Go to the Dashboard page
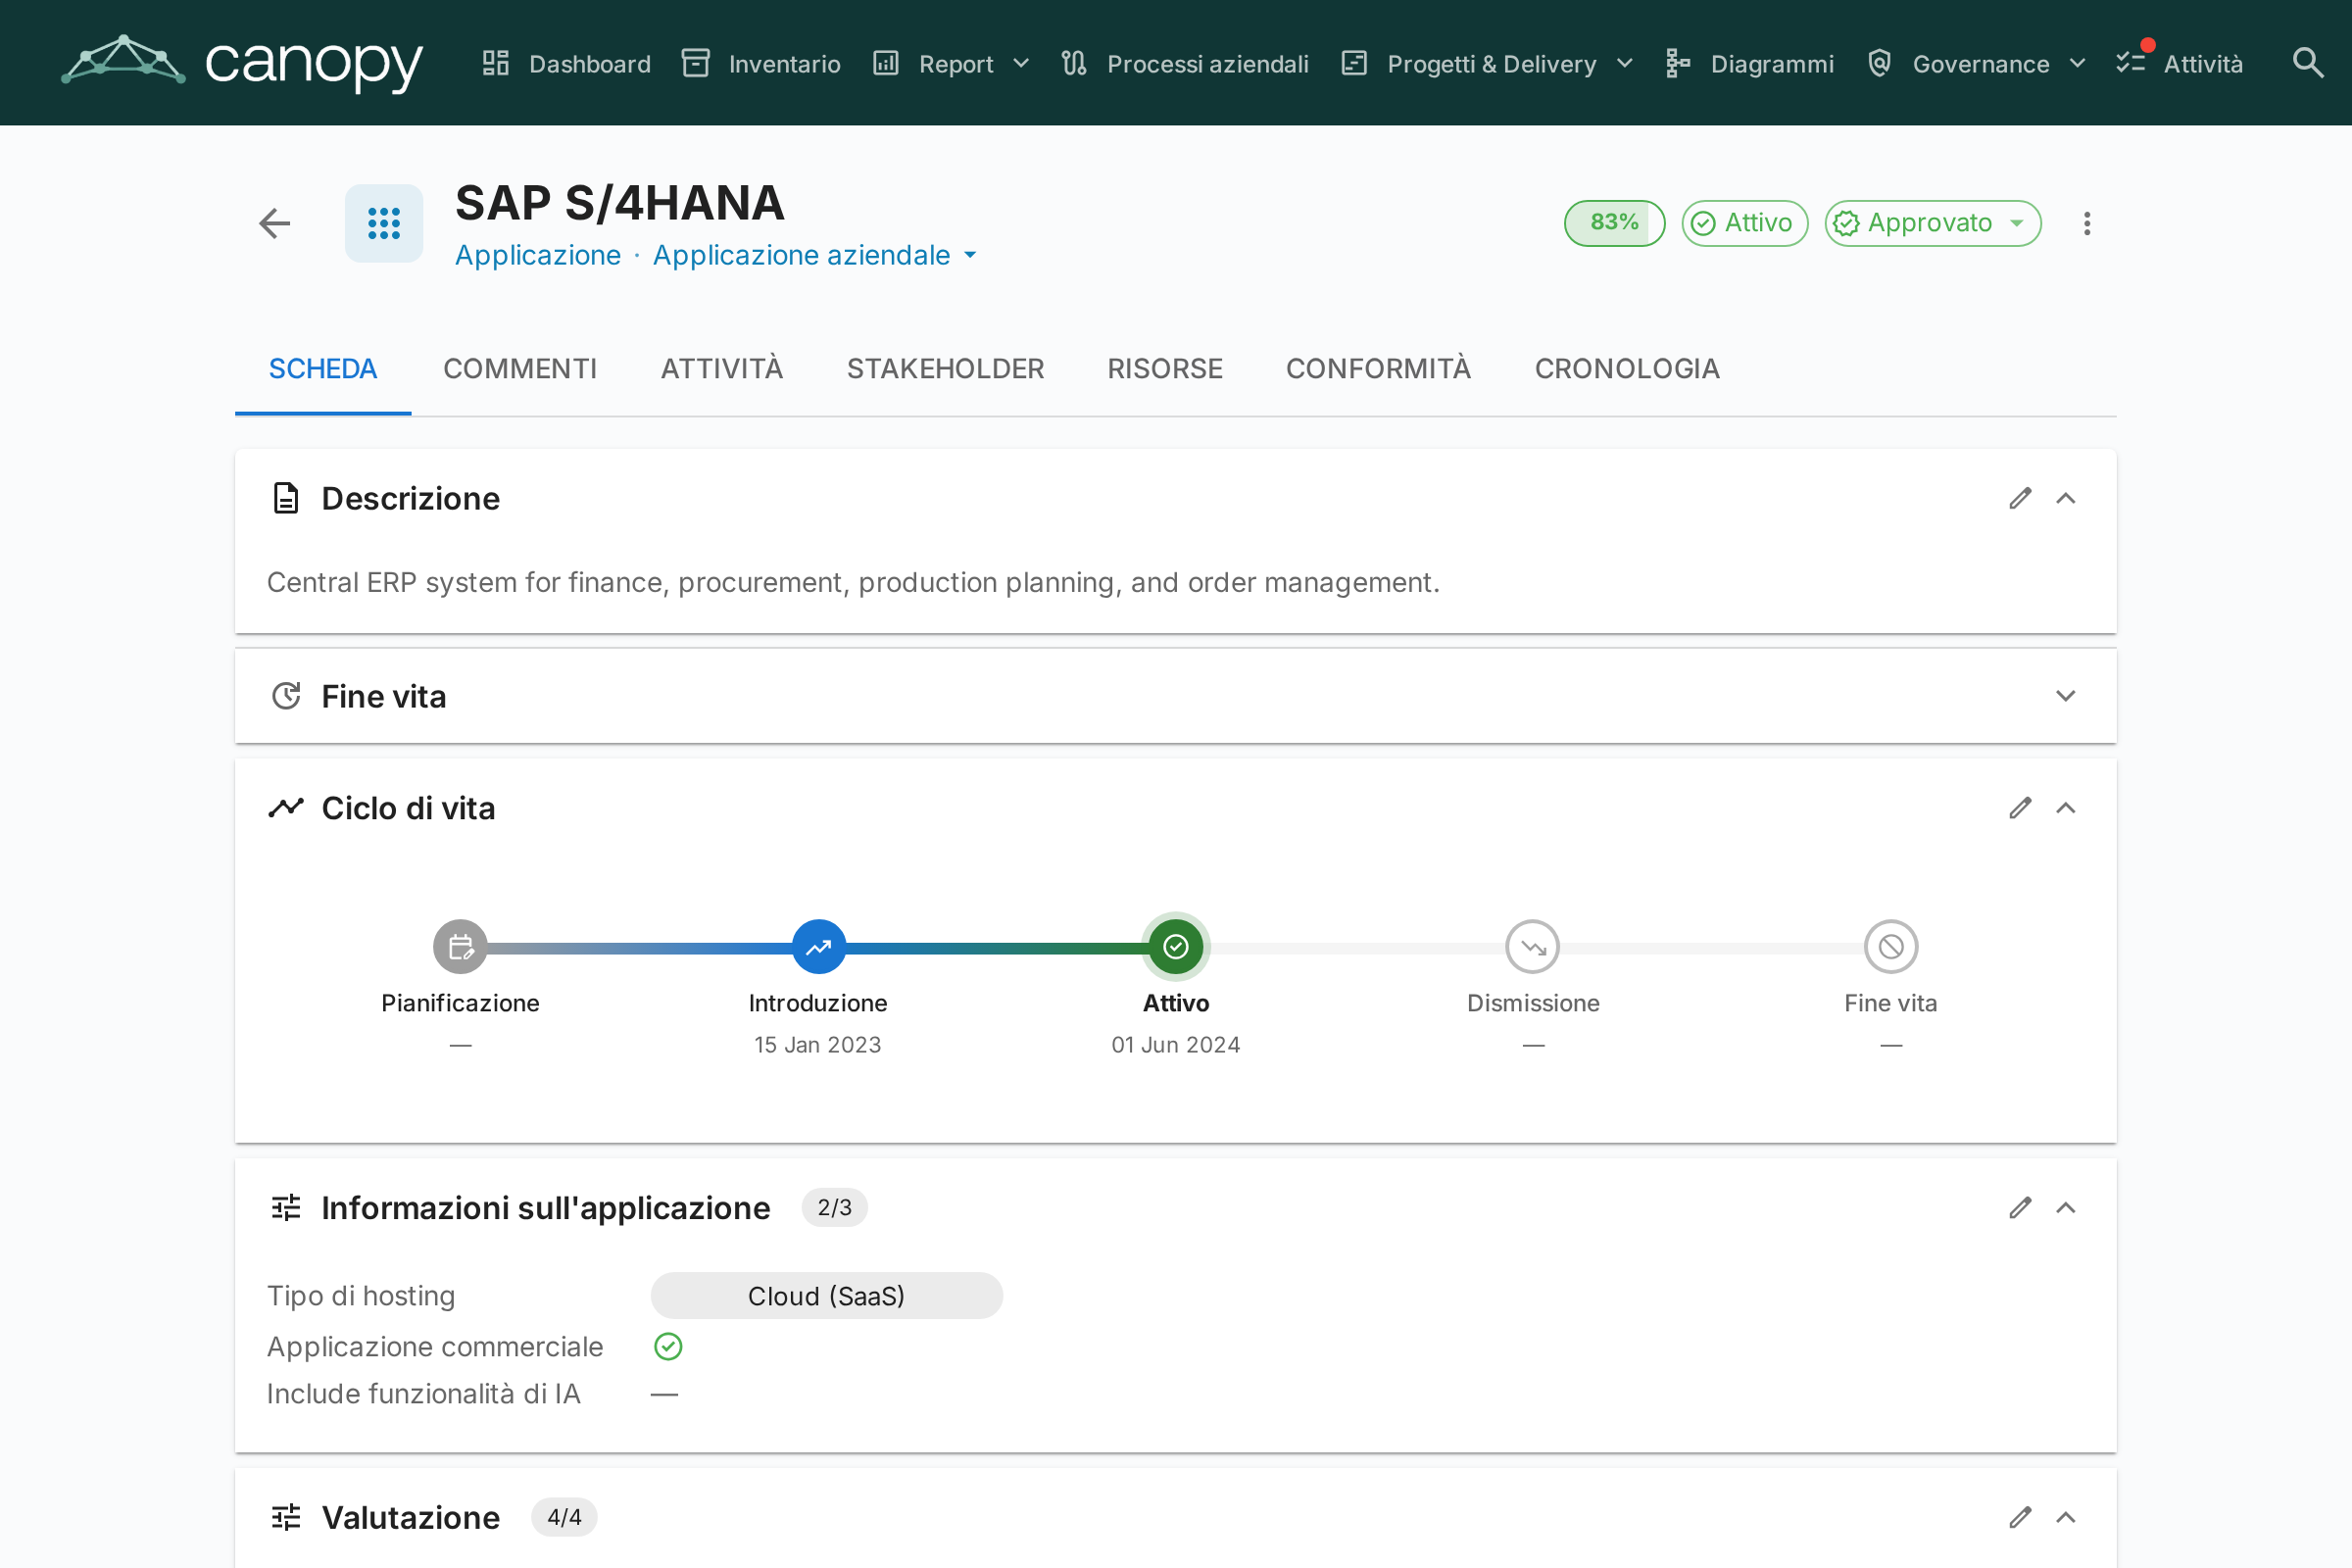 566,64
